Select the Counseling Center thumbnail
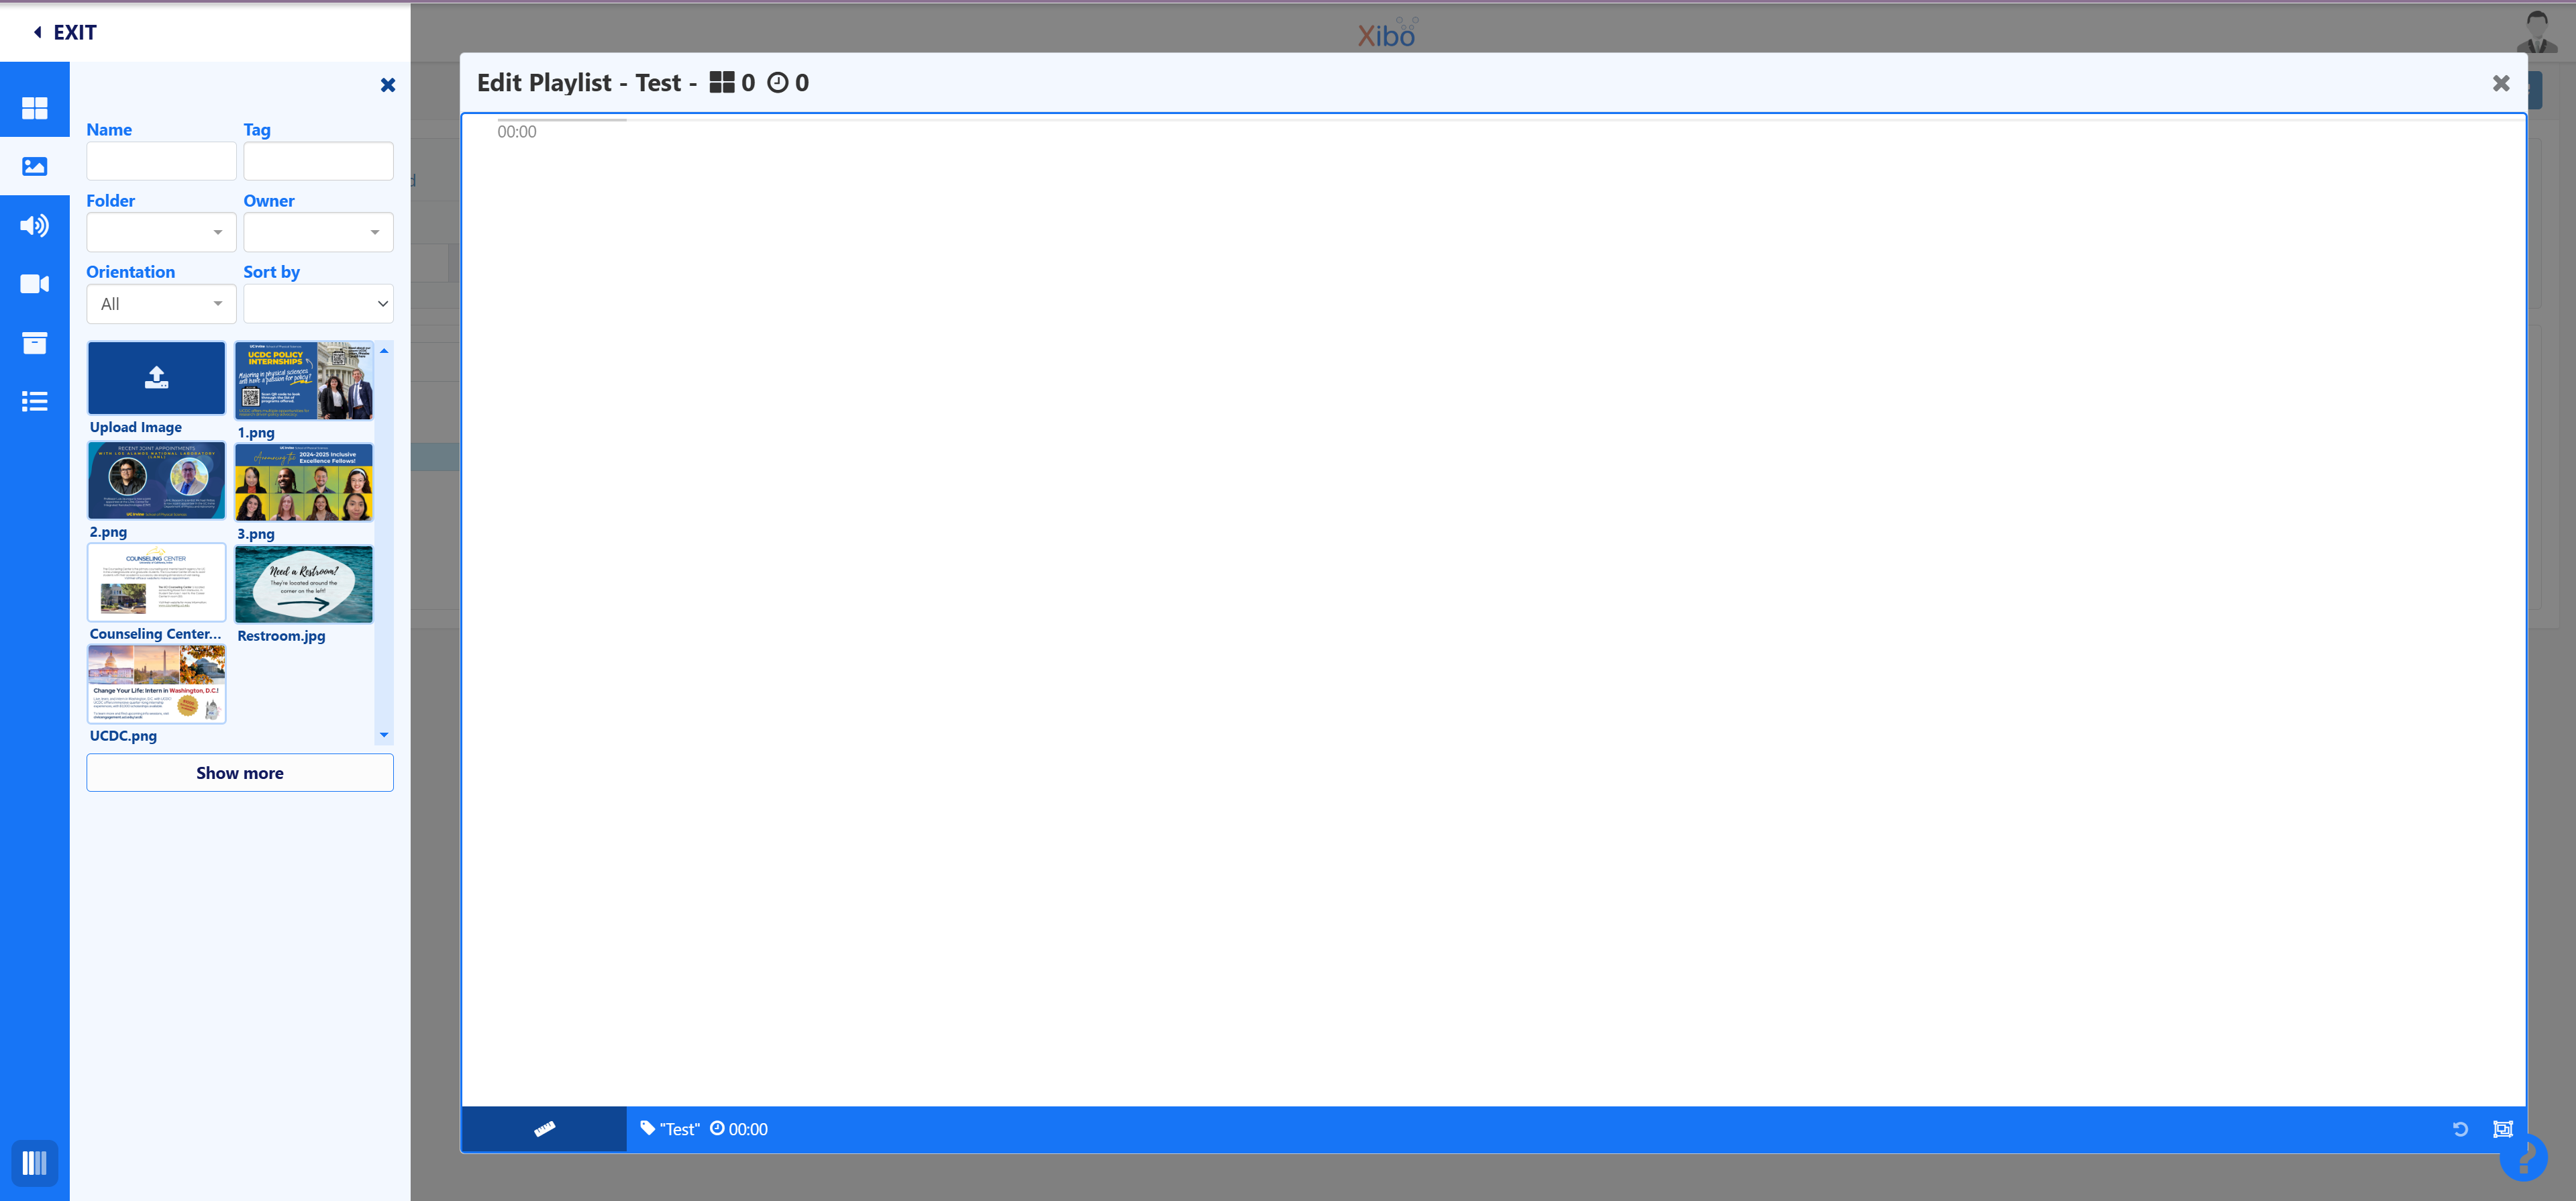The height and width of the screenshot is (1201, 2576). pos(156,582)
